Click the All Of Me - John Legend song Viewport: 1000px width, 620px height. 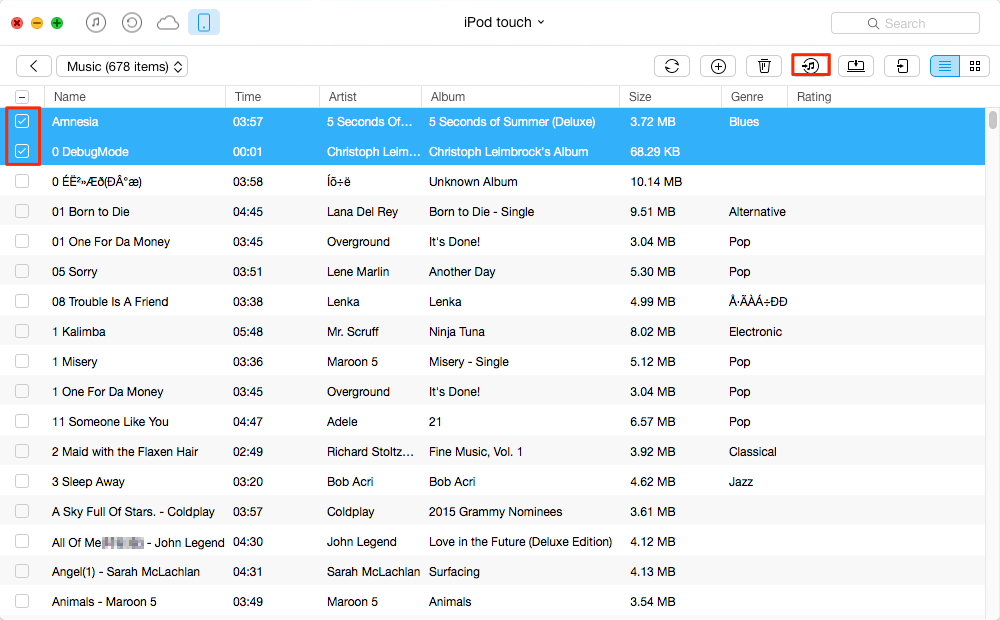click(138, 542)
